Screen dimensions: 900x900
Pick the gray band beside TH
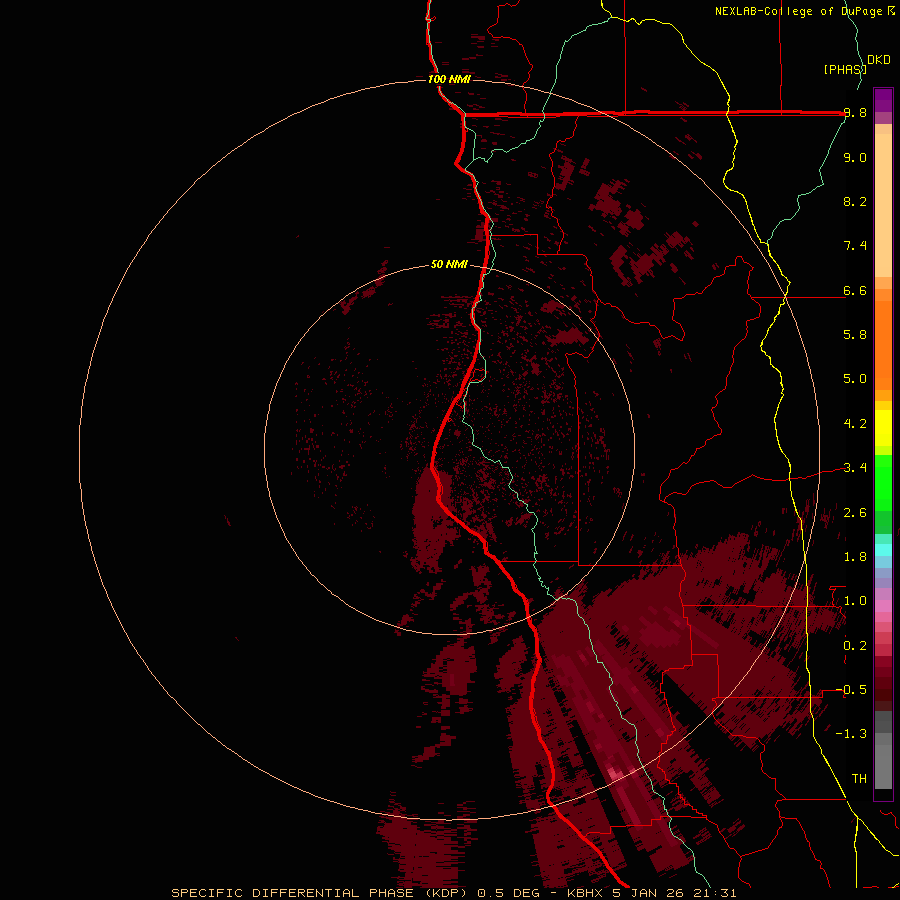[883, 769]
